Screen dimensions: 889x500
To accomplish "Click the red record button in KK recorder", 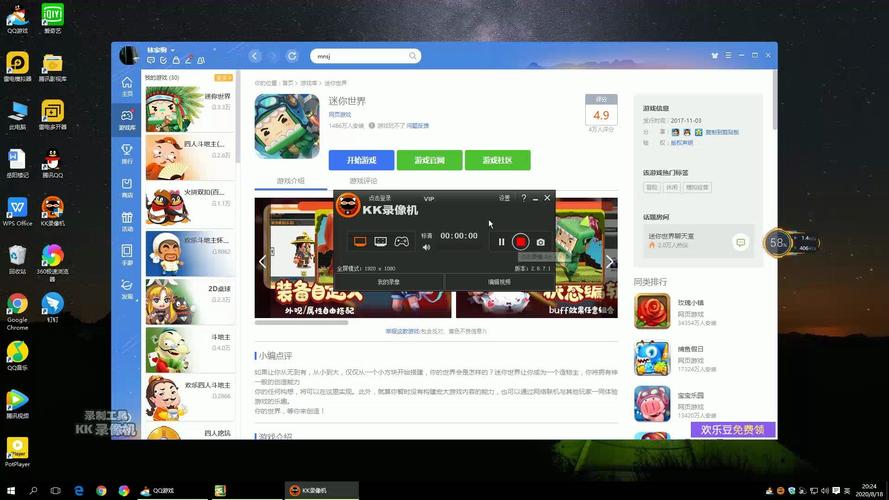I will tap(520, 242).
